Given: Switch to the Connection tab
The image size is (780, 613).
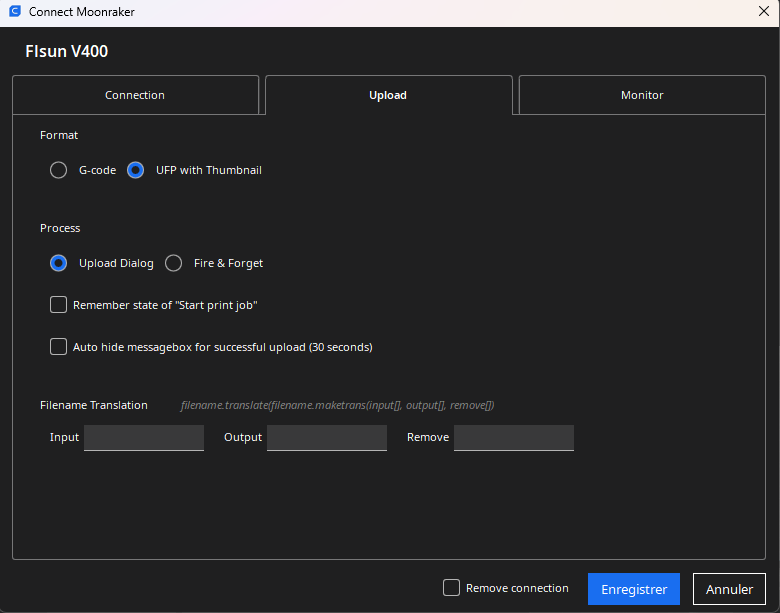Looking at the screenshot, I should click(x=135, y=95).
